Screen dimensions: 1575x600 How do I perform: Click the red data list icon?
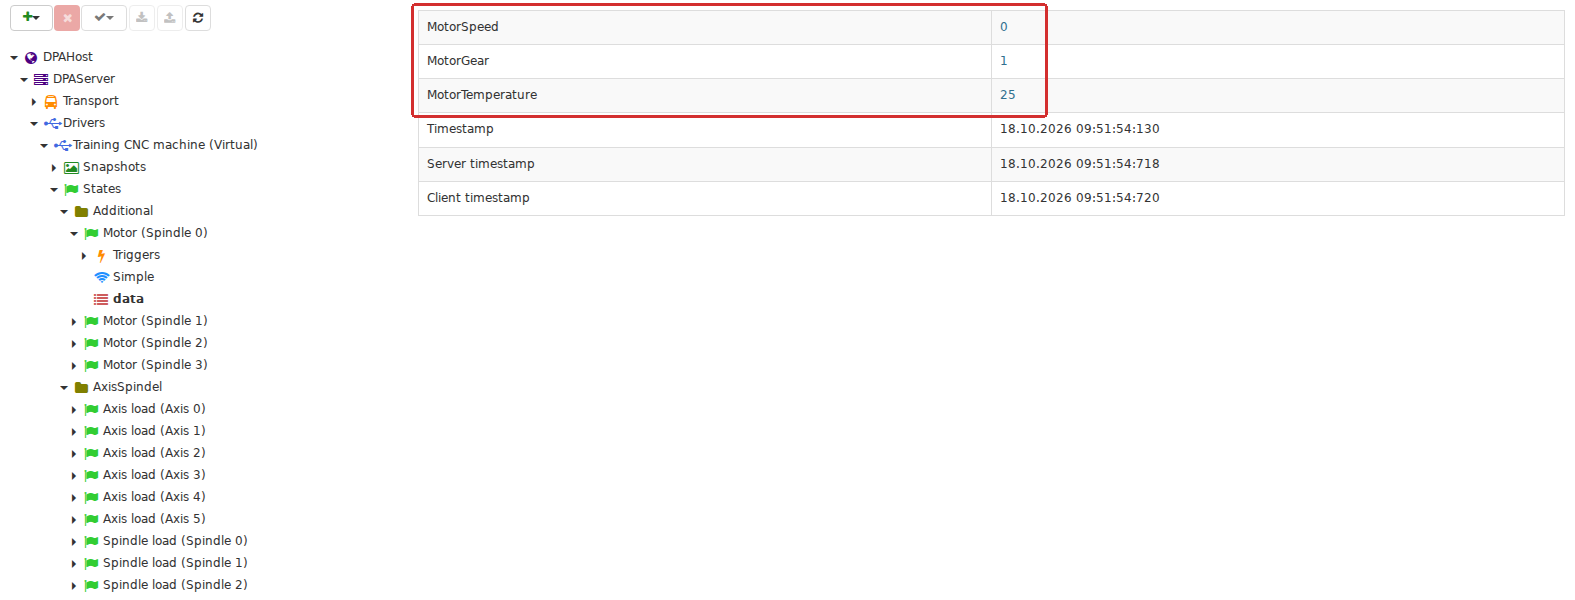coord(101,299)
